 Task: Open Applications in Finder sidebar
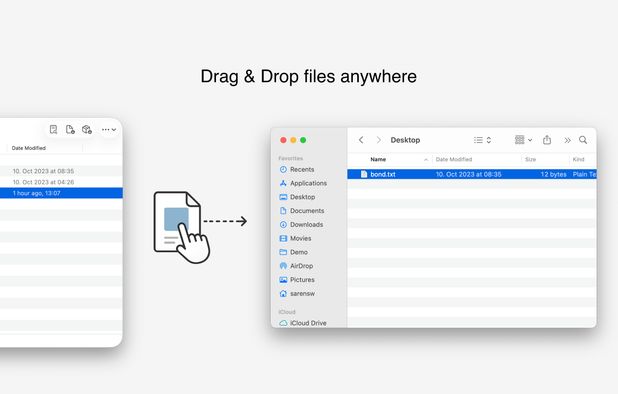(303, 183)
